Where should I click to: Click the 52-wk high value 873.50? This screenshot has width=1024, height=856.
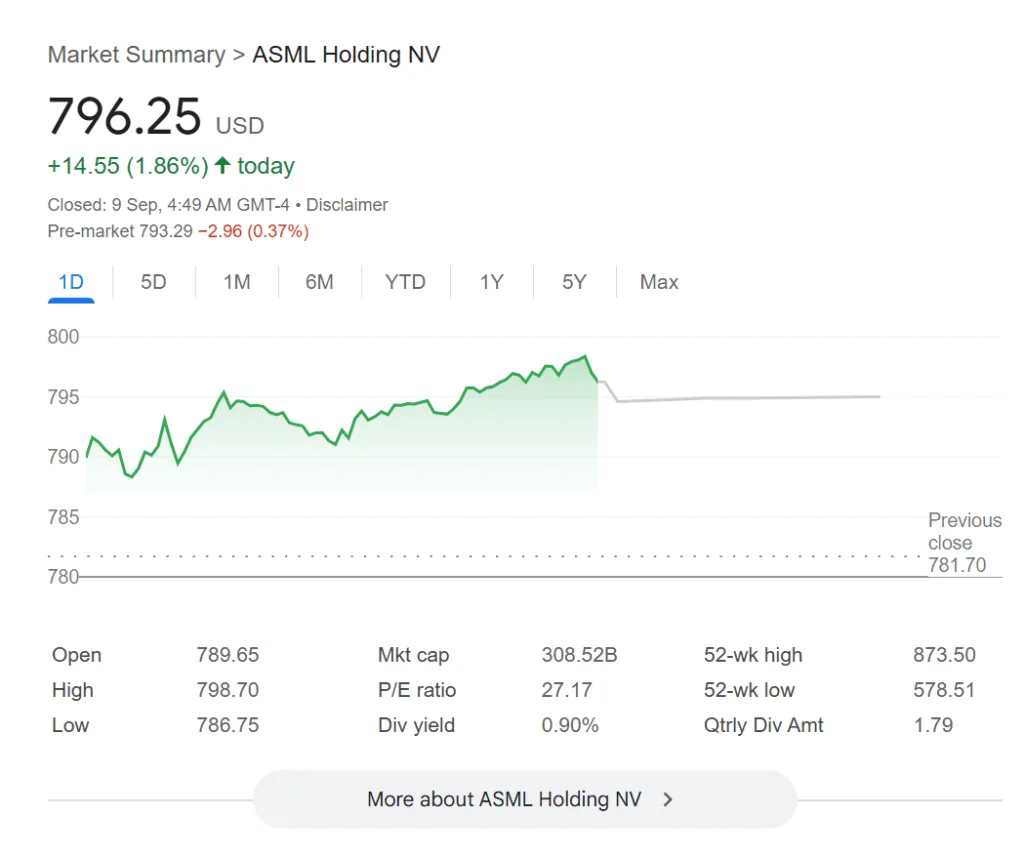pyautogui.click(x=944, y=655)
